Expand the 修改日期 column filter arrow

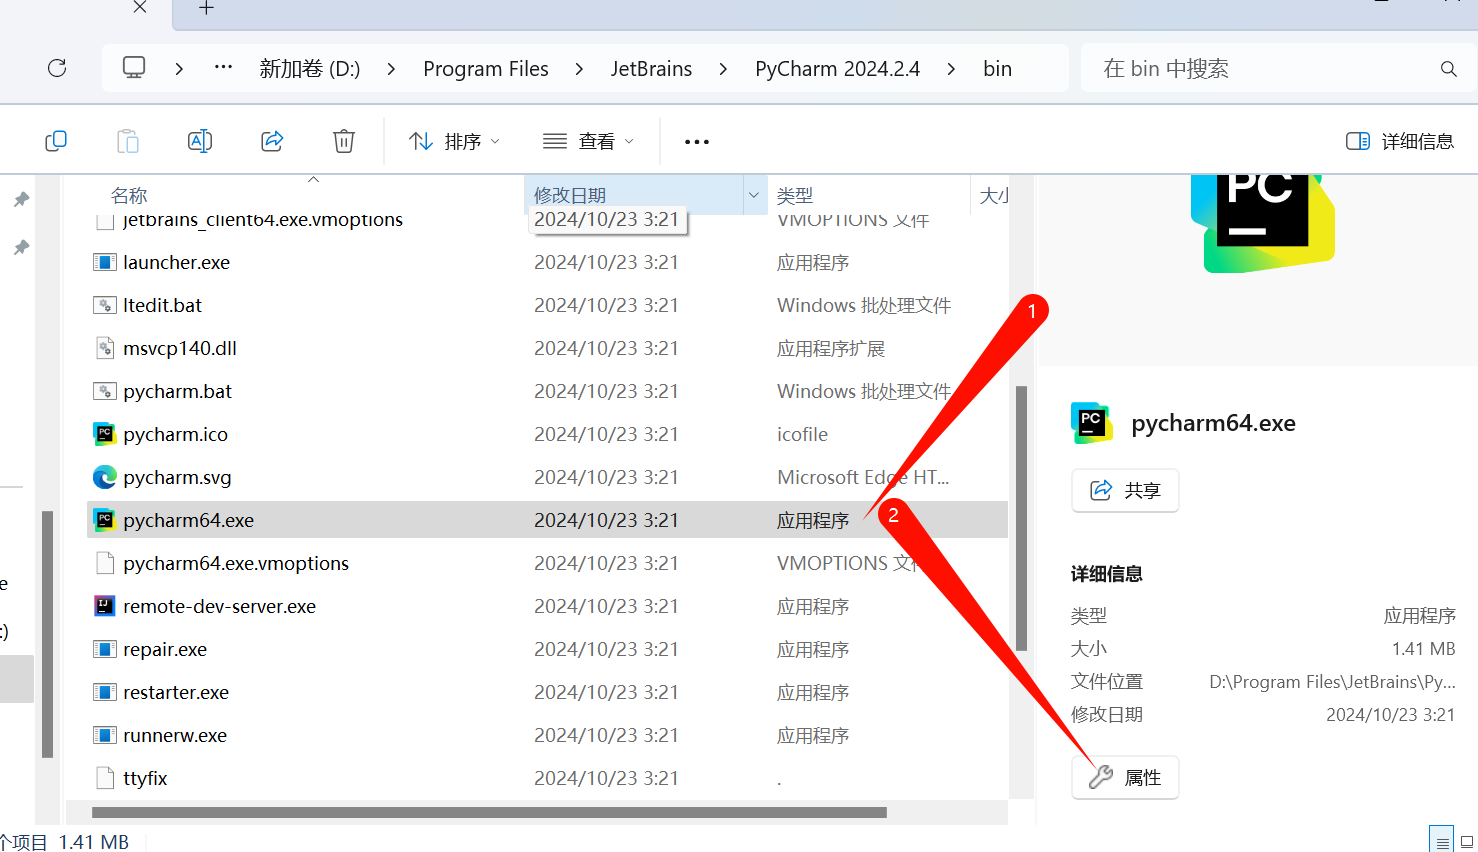pos(754,195)
